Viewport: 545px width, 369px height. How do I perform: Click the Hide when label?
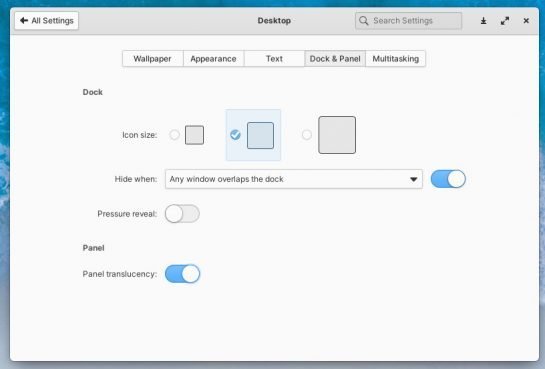(136, 179)
